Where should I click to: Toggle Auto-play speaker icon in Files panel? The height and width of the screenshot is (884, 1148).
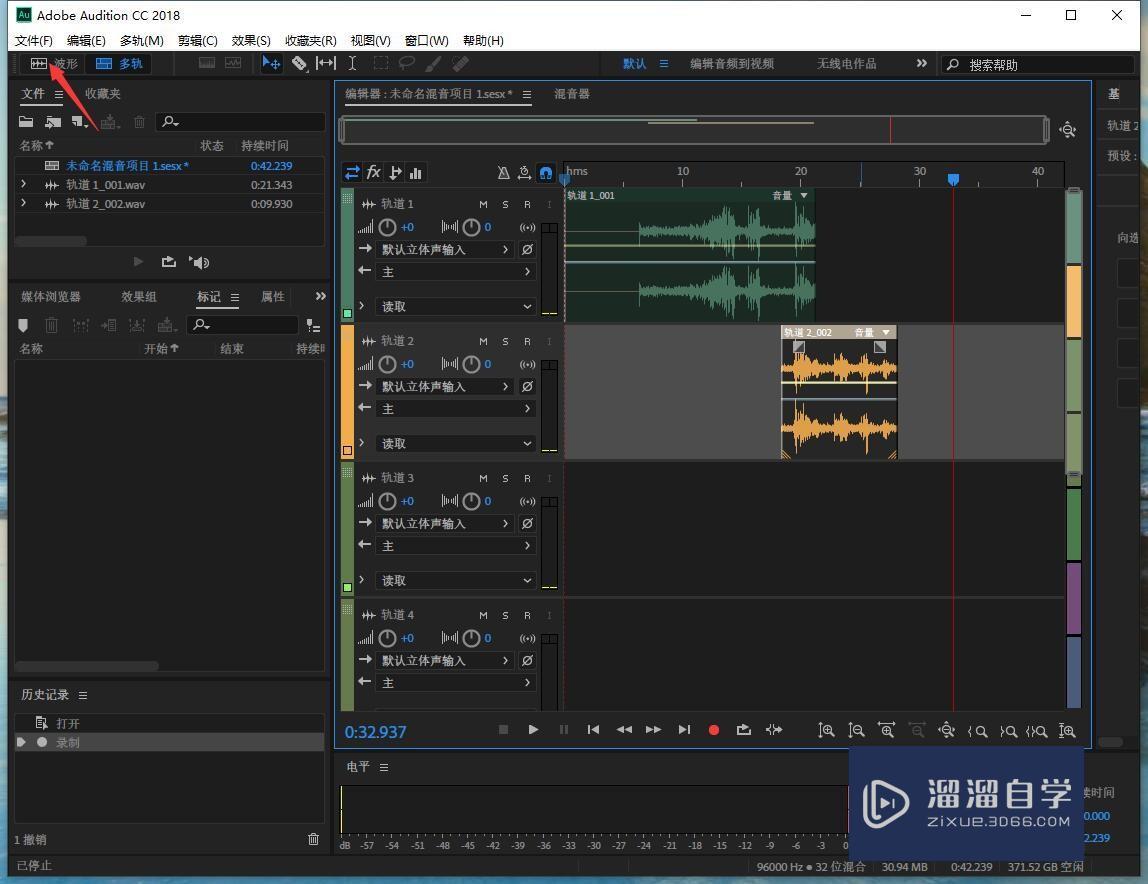[199, 262]
